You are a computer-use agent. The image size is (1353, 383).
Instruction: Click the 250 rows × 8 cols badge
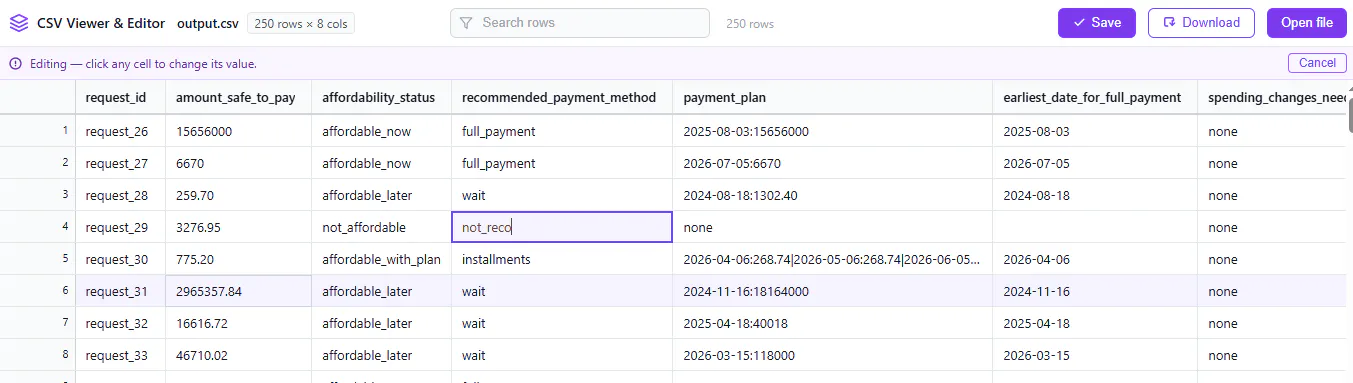click(300, 23)
